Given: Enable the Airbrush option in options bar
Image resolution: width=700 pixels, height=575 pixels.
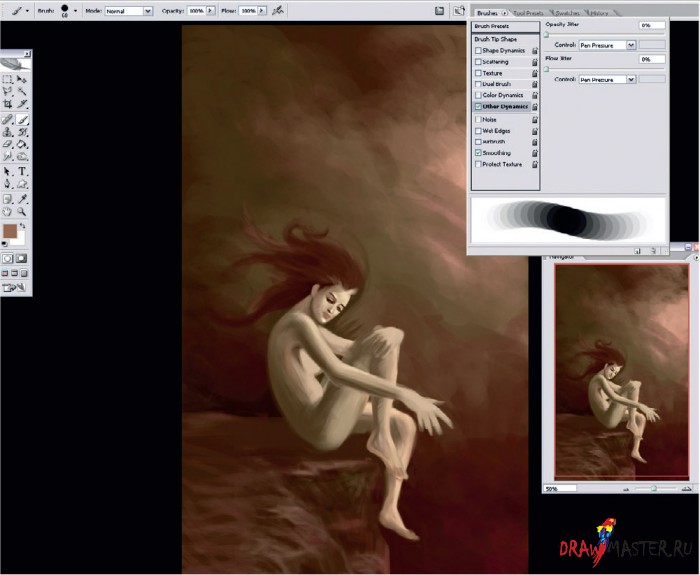Looking at the screenshot, I should point(278,10).
